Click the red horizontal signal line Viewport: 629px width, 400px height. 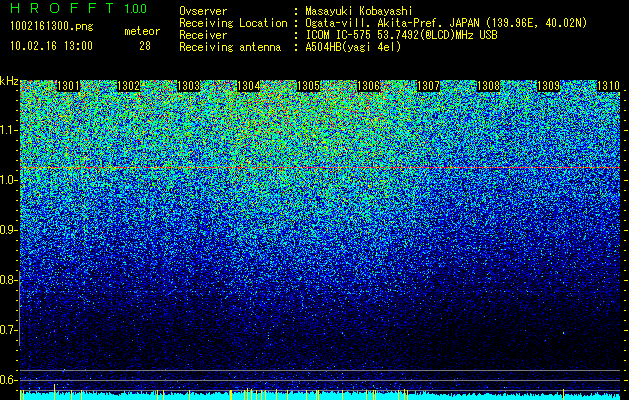320,167
